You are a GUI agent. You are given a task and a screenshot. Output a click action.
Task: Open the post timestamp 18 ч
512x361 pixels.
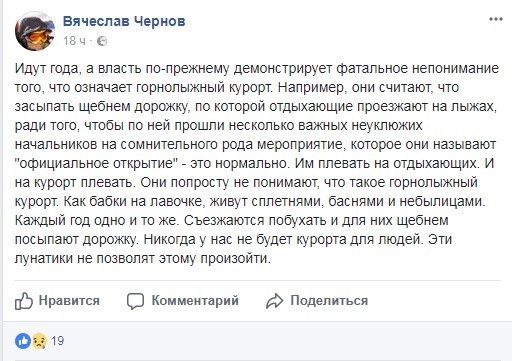pos(74,41)
